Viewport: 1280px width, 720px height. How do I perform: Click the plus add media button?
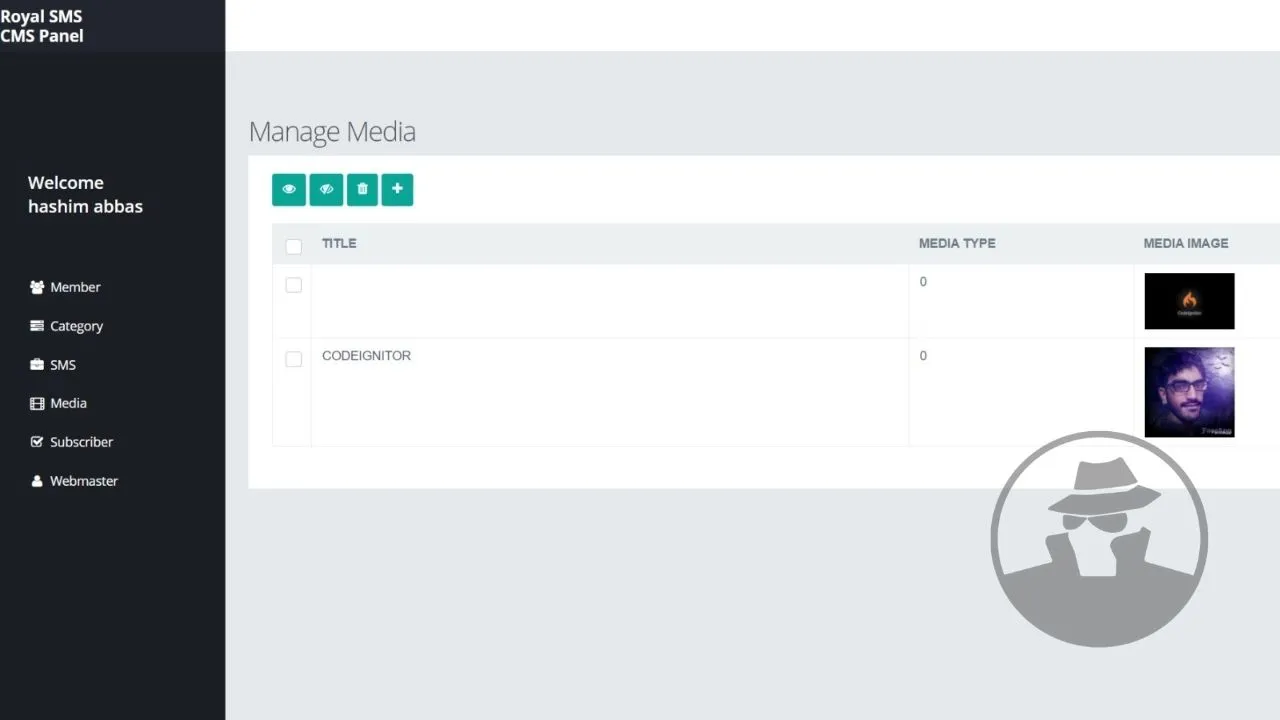pos(397,189)
